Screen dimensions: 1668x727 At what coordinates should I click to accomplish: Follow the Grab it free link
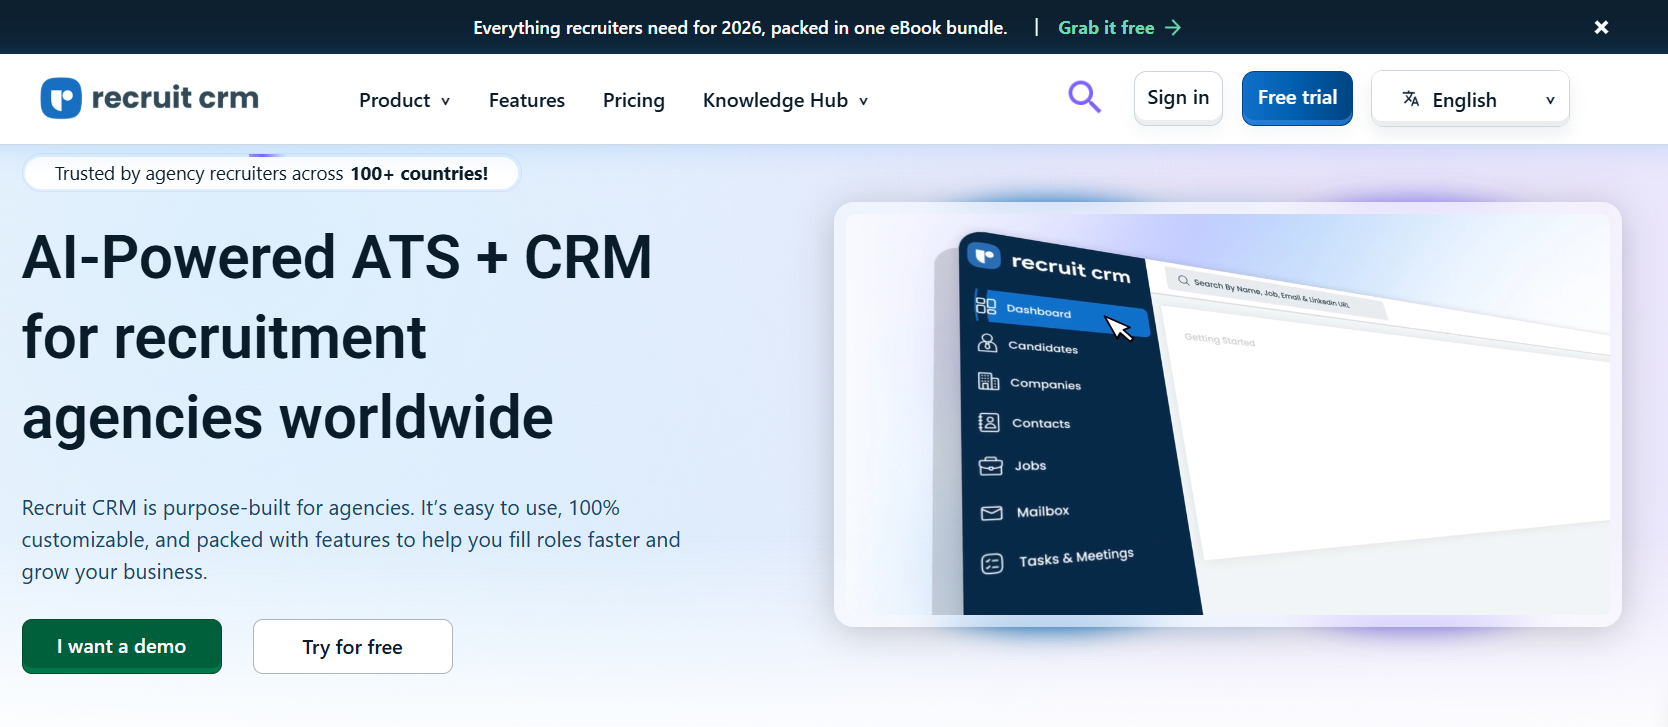point(1120,28)
